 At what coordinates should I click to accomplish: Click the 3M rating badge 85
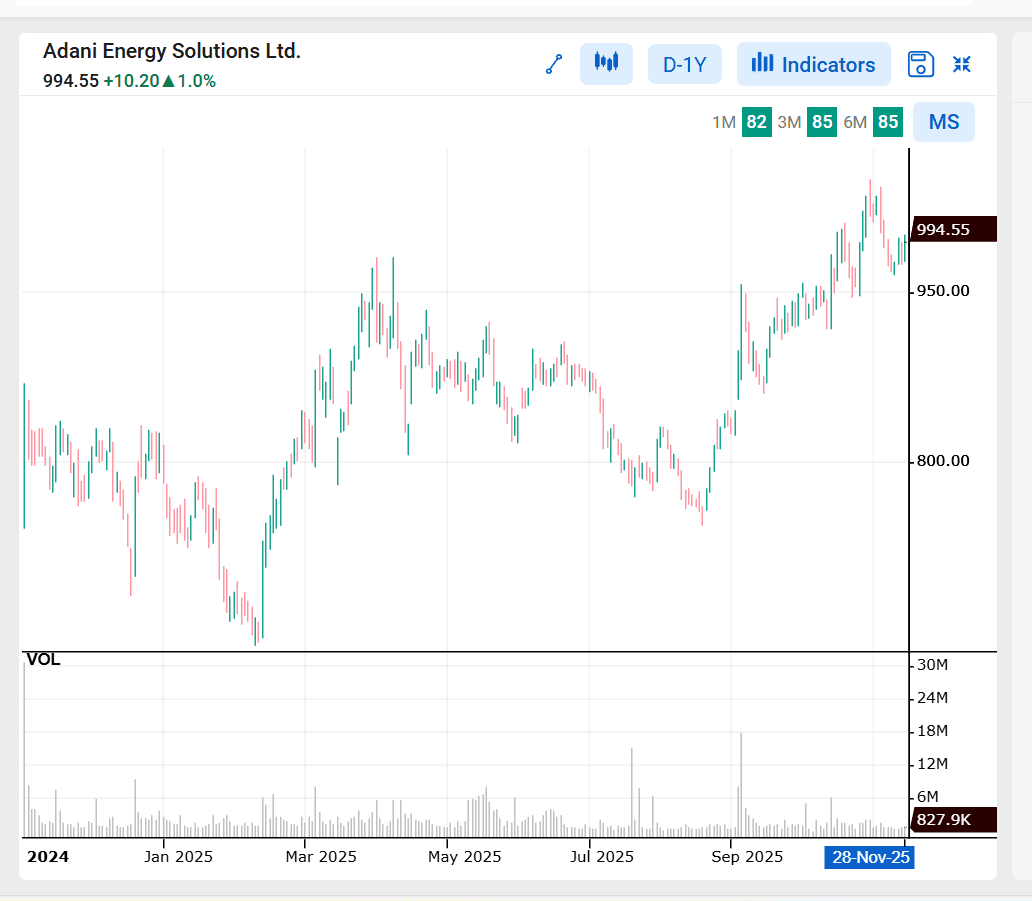822,122
